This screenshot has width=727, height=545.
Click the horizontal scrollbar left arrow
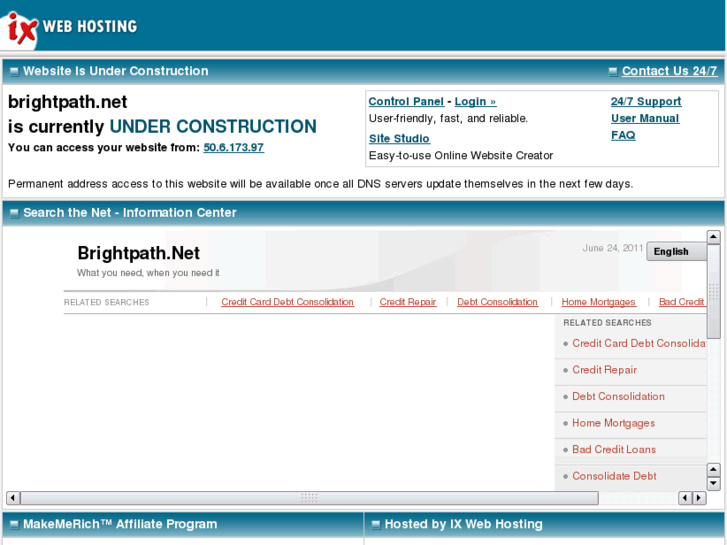(13, 498)
